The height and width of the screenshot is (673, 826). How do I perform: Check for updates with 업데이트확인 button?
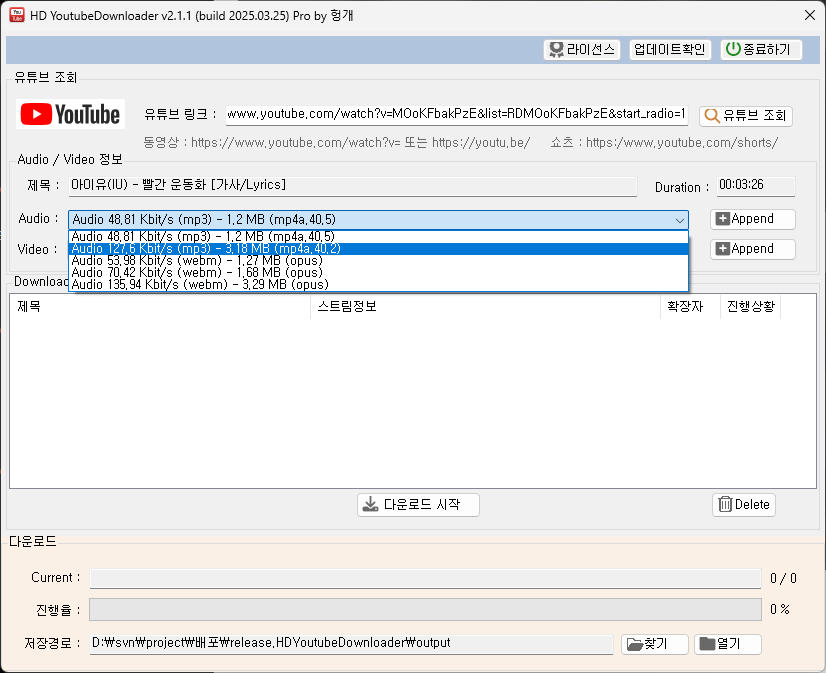coord(670,50)
